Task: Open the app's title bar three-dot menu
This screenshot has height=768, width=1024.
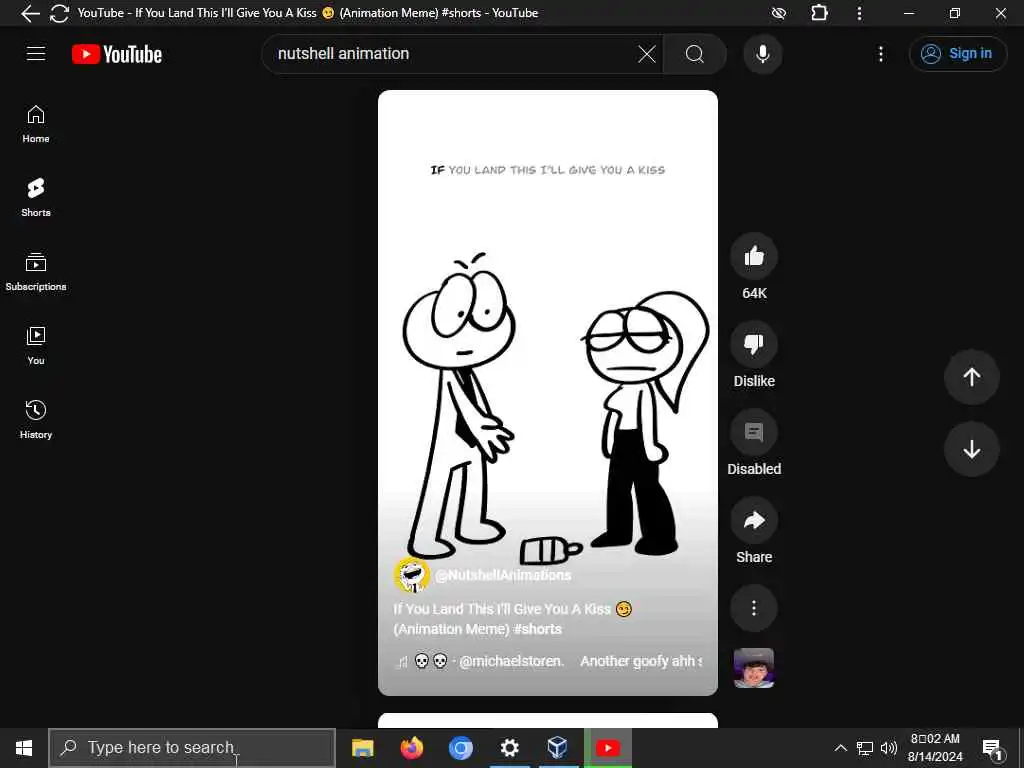Action: pos(859,13)
